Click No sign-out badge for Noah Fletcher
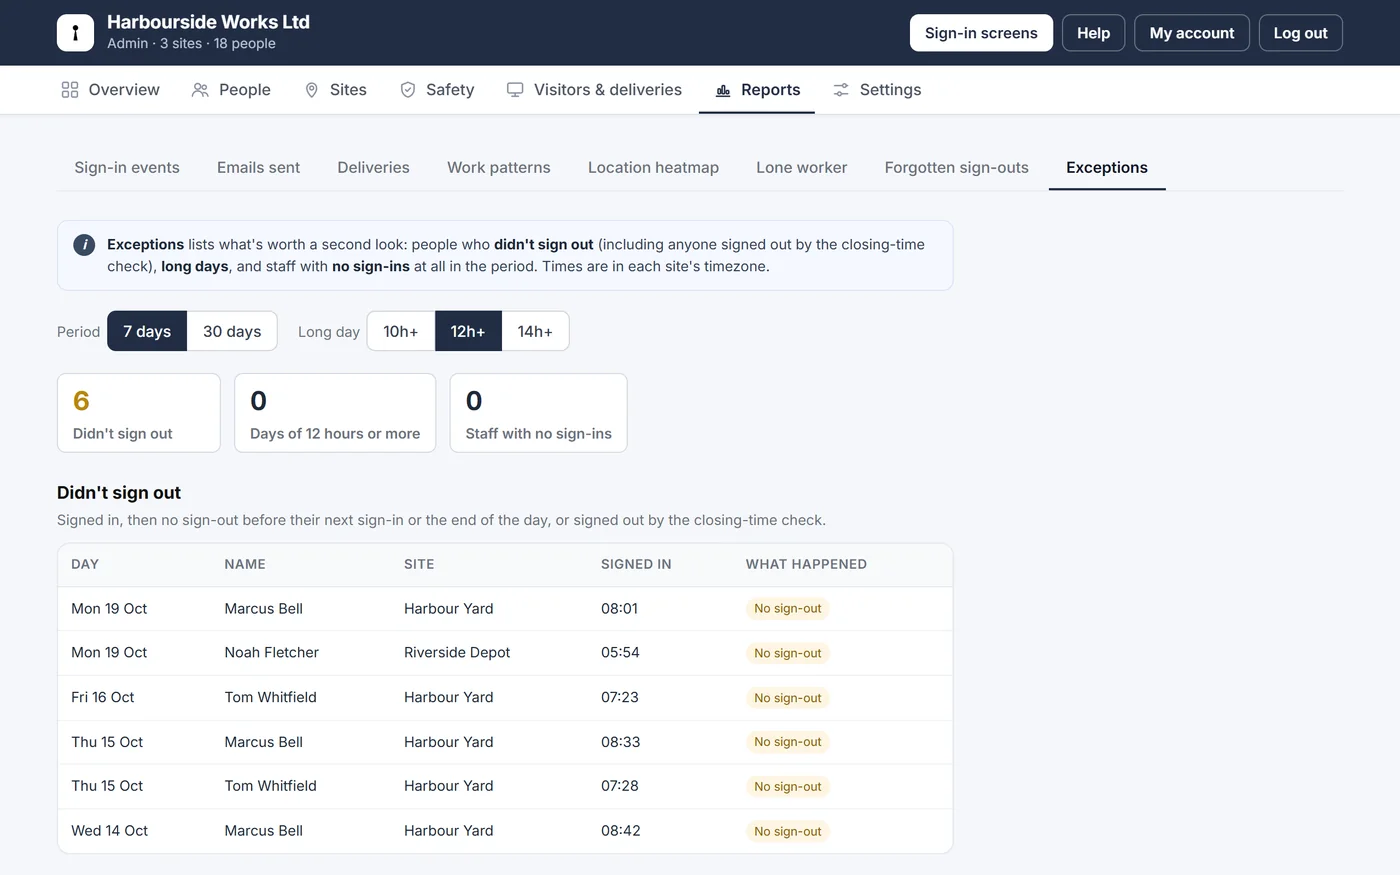The height and width of the screenshot is (875, 1400). coord(788,653)
